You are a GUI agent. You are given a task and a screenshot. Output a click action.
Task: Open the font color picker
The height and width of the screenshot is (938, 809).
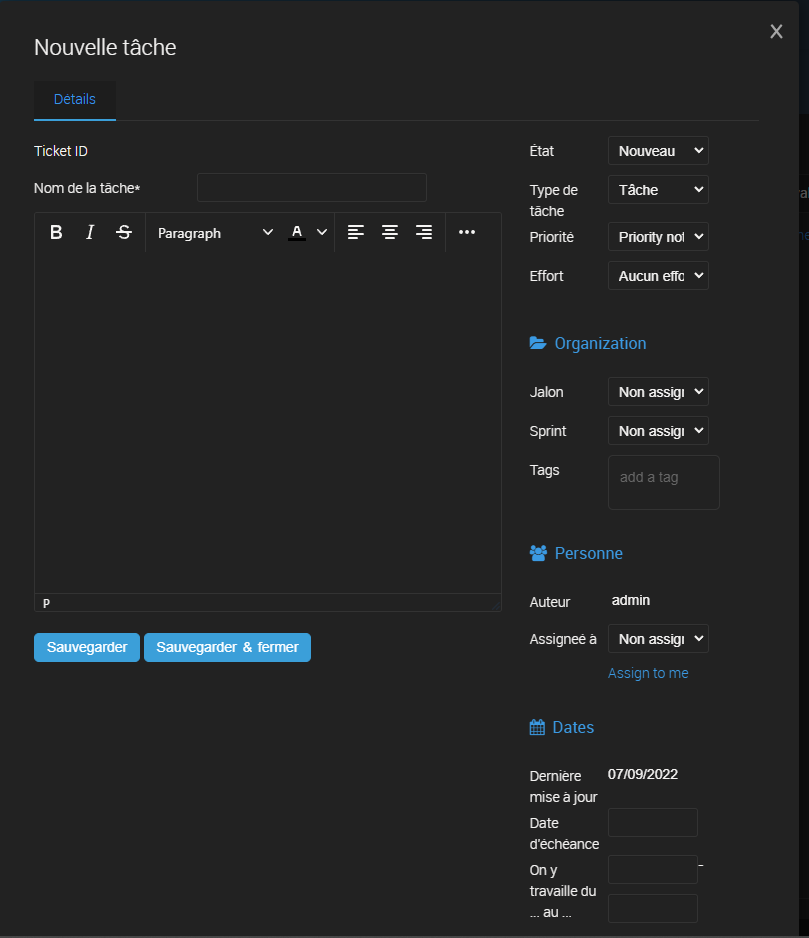coord(306,232)
